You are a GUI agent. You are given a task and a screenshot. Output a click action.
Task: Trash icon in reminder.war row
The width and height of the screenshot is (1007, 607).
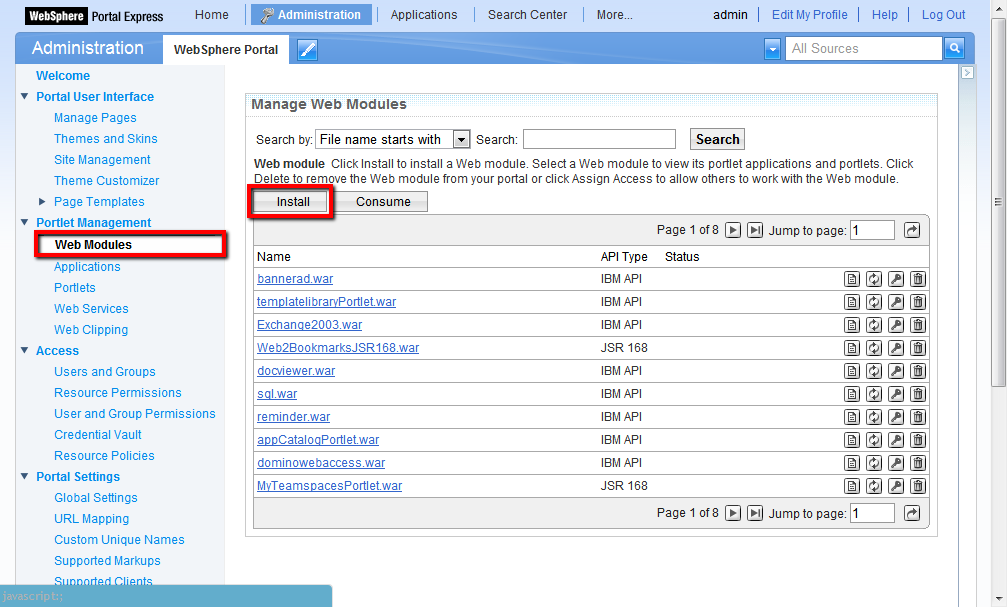coord(918,417)
